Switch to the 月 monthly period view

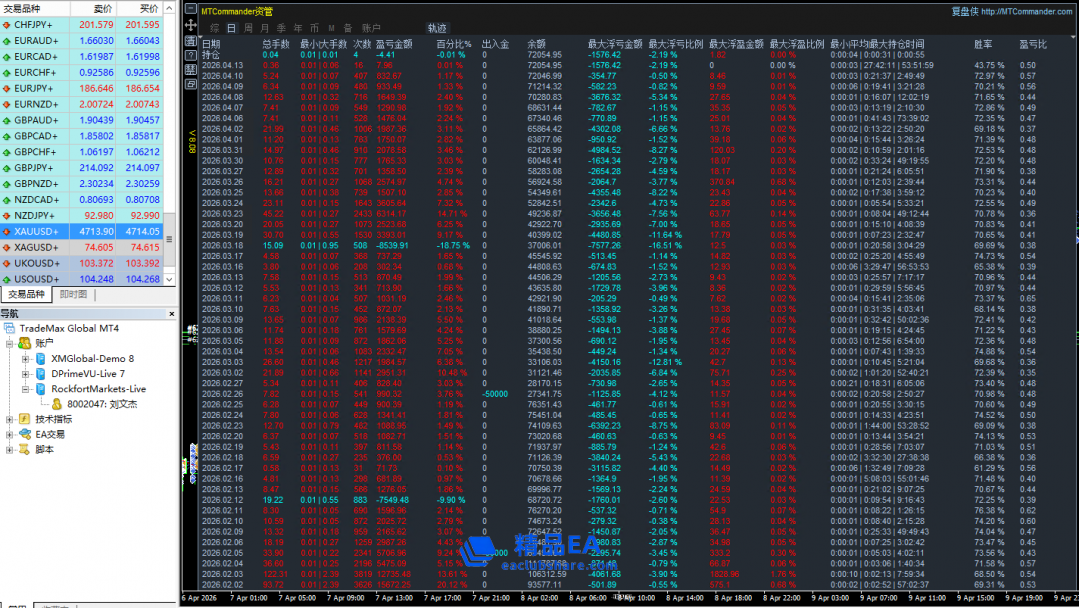tap(264, 28)
